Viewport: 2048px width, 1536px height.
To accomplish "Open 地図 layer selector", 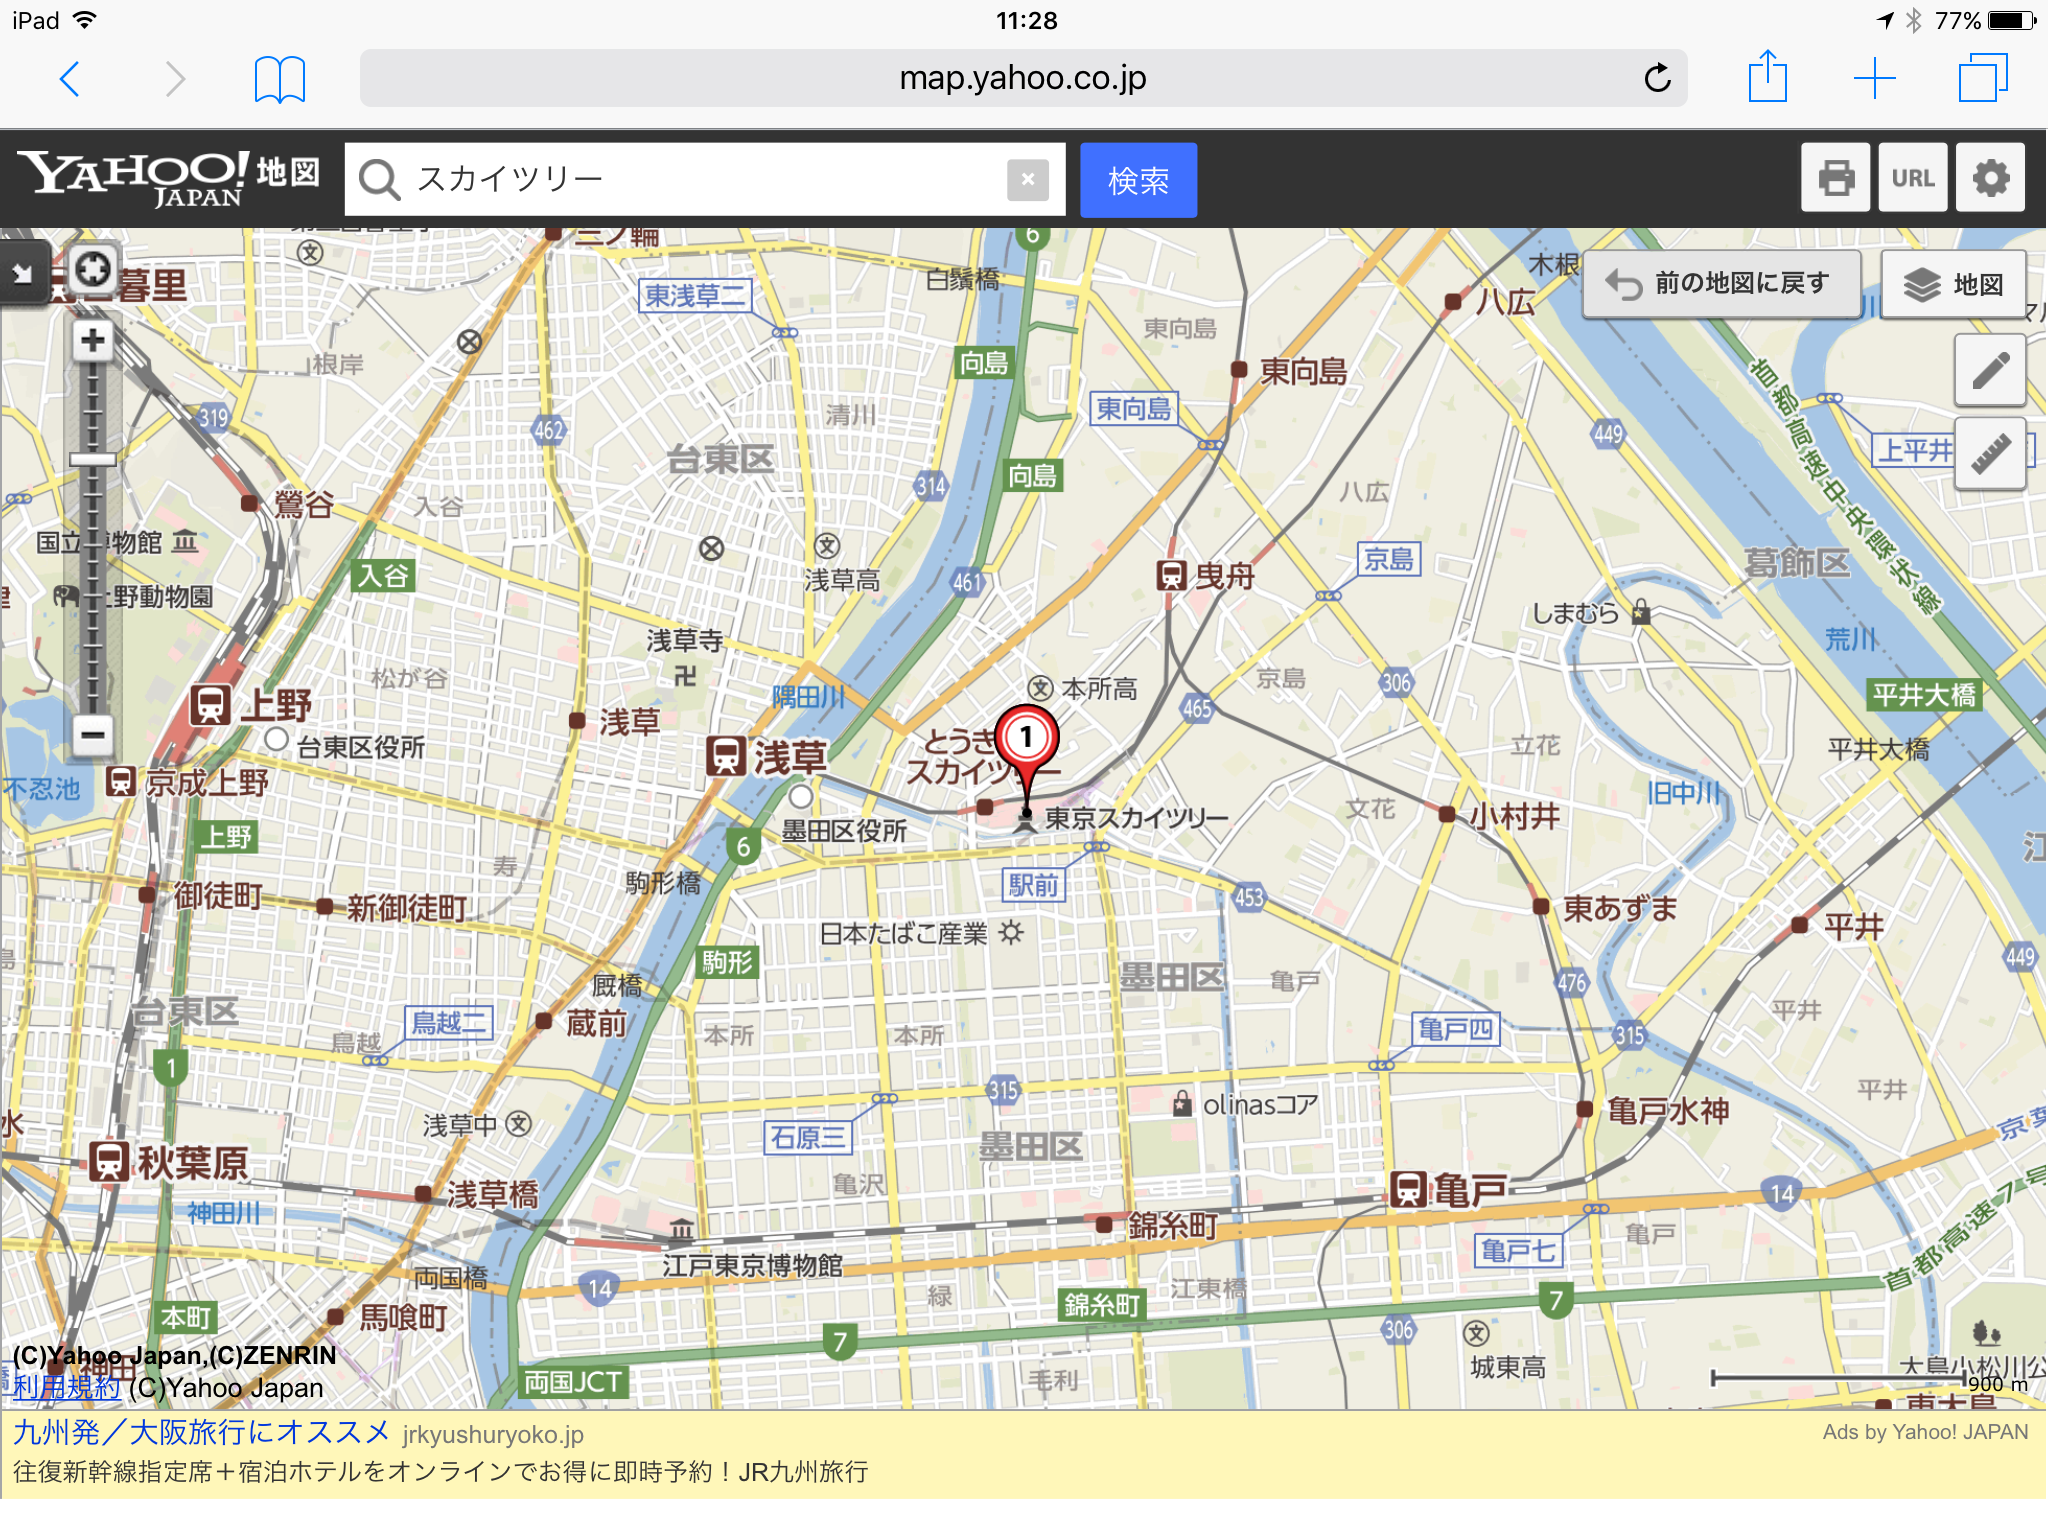I will pos(1953,284).
